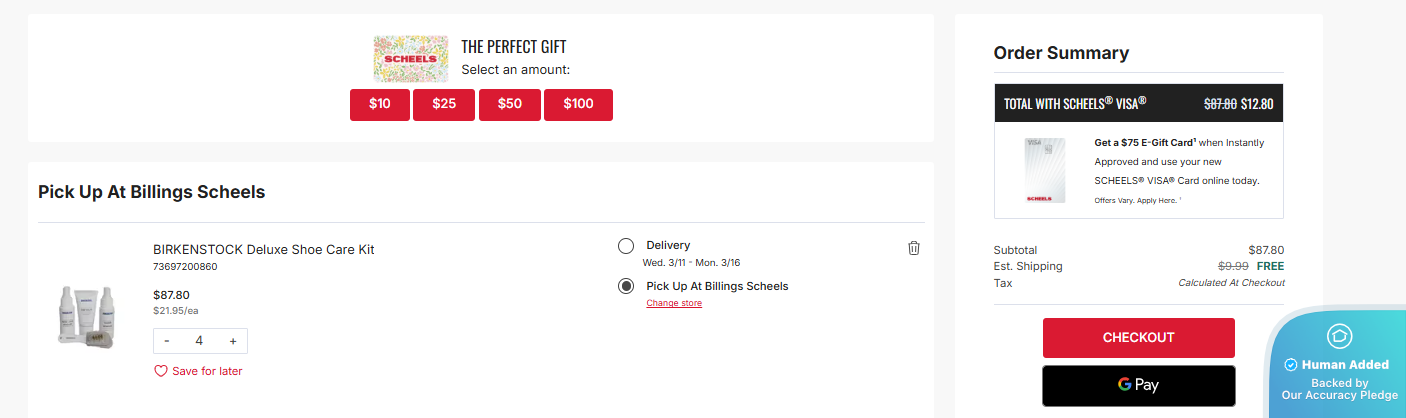
Task: Open the BIRKENSTOCK Deluxe Shoe Care Kit title
Action: [263, 249]
